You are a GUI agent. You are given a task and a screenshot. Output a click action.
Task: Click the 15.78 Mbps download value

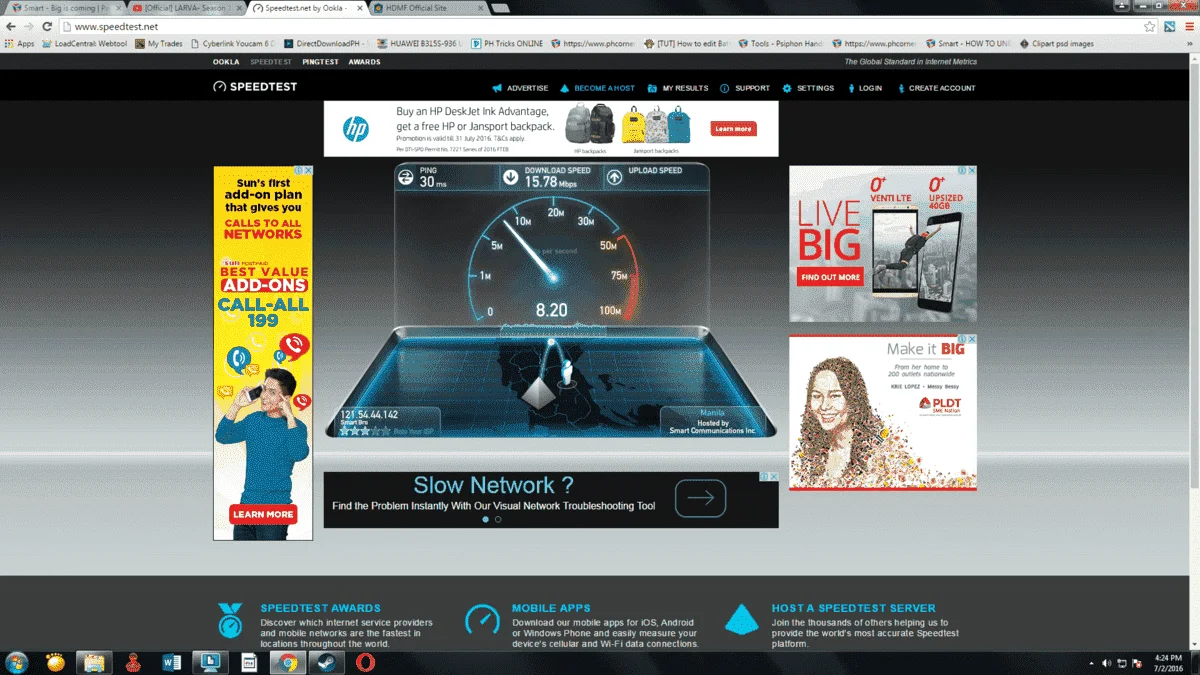552,182
